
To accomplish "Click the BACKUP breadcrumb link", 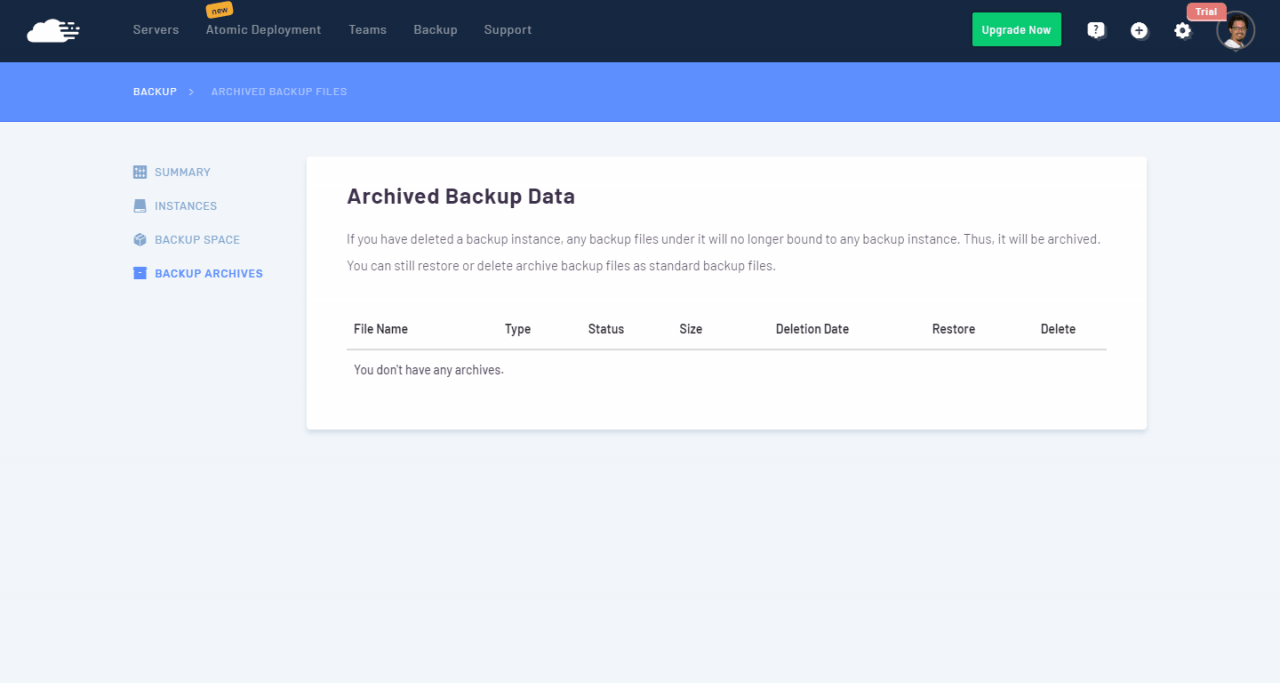I will click(155, 92).
